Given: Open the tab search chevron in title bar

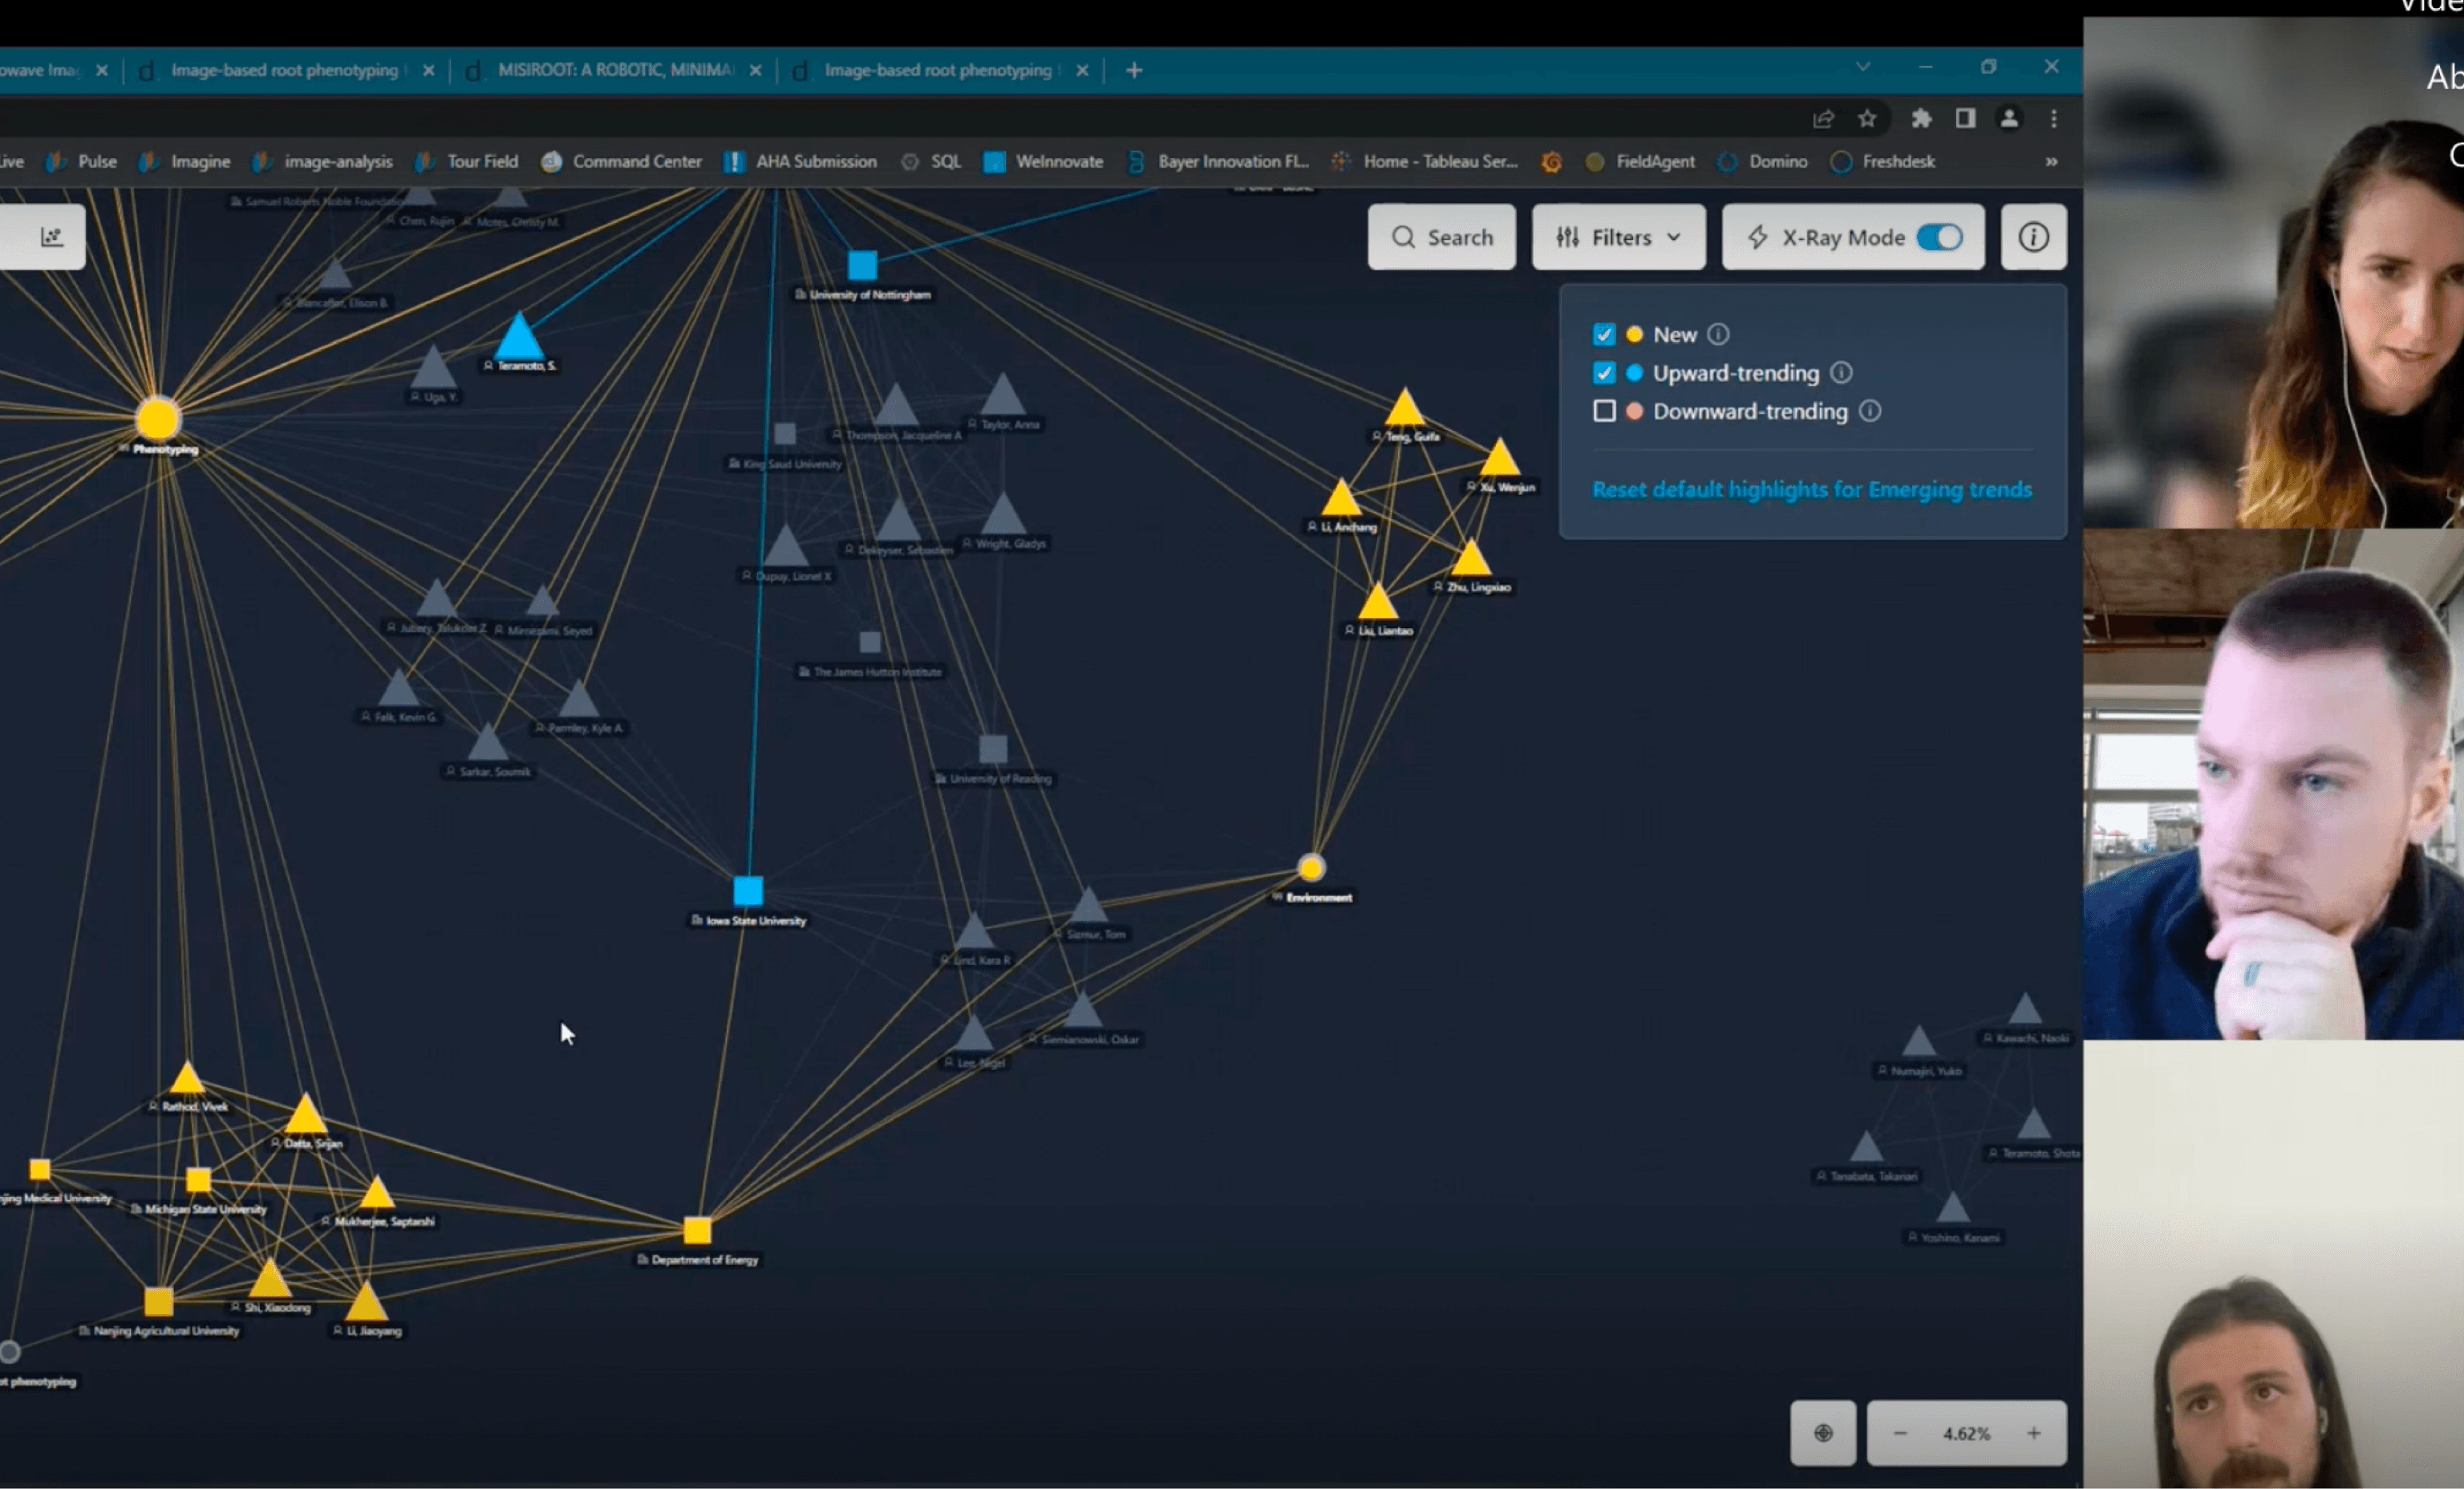Looking at the screenshot, I should click(1863, 67).
